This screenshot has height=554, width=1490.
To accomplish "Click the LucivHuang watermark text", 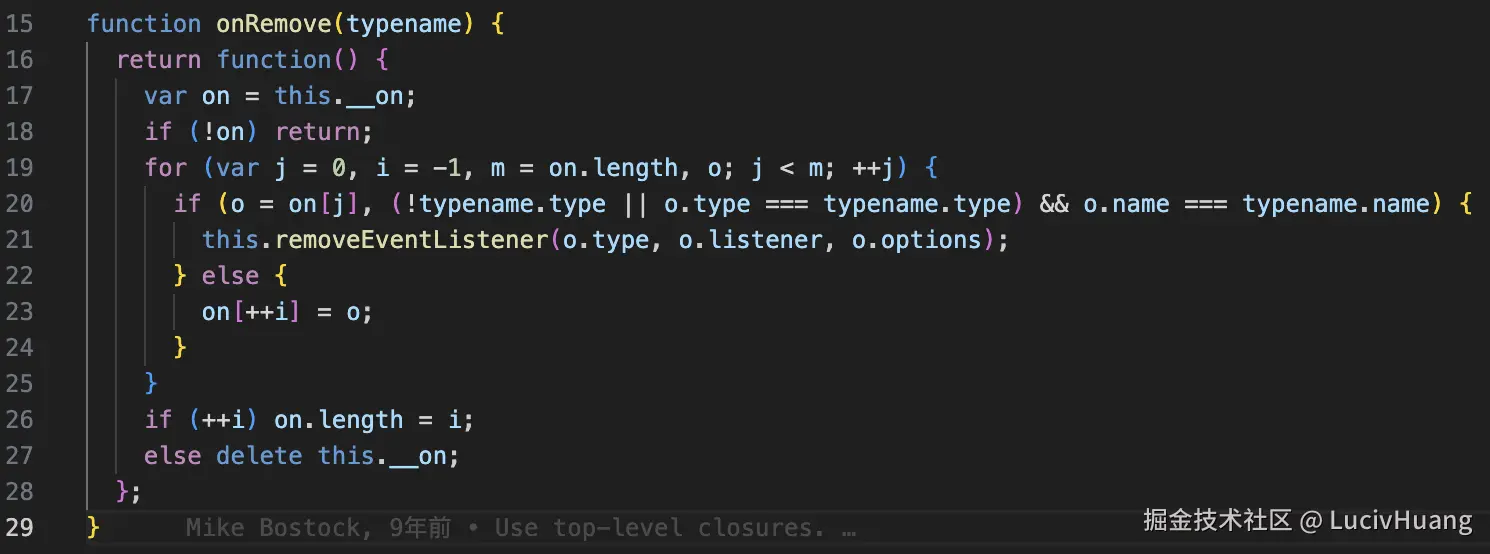I will click(1400, 520).
